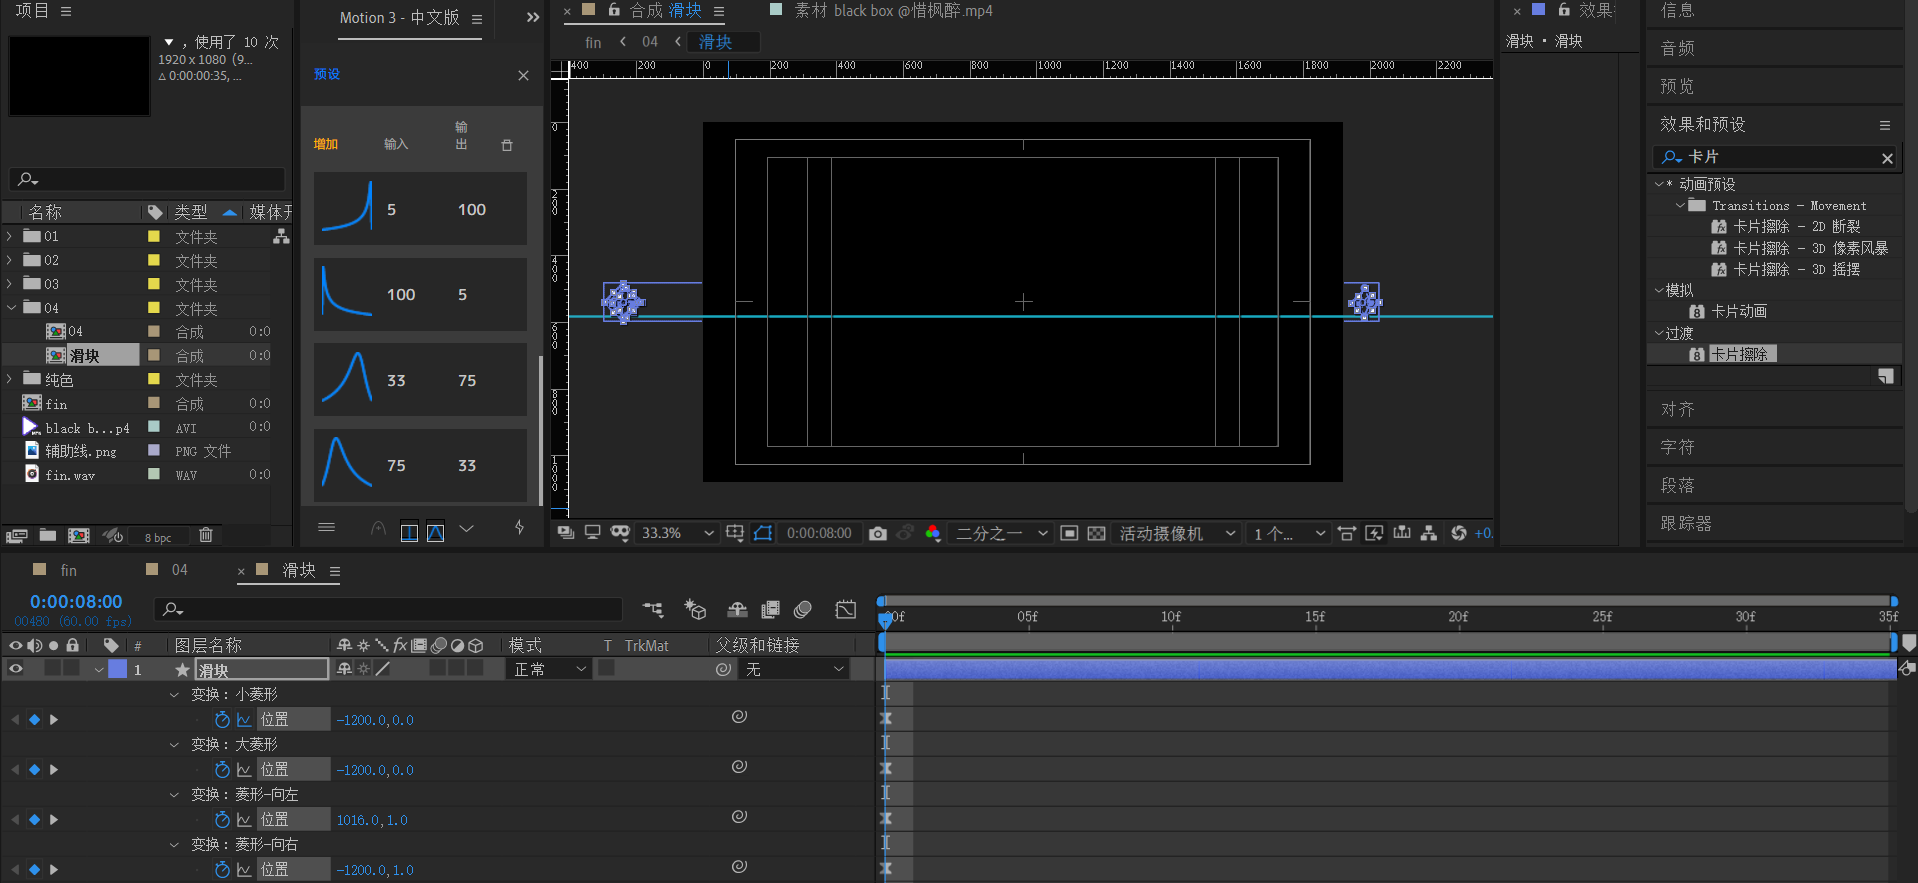
Task: Open blending mode dropdown showing 正常
Action: (x=550, y=669)
